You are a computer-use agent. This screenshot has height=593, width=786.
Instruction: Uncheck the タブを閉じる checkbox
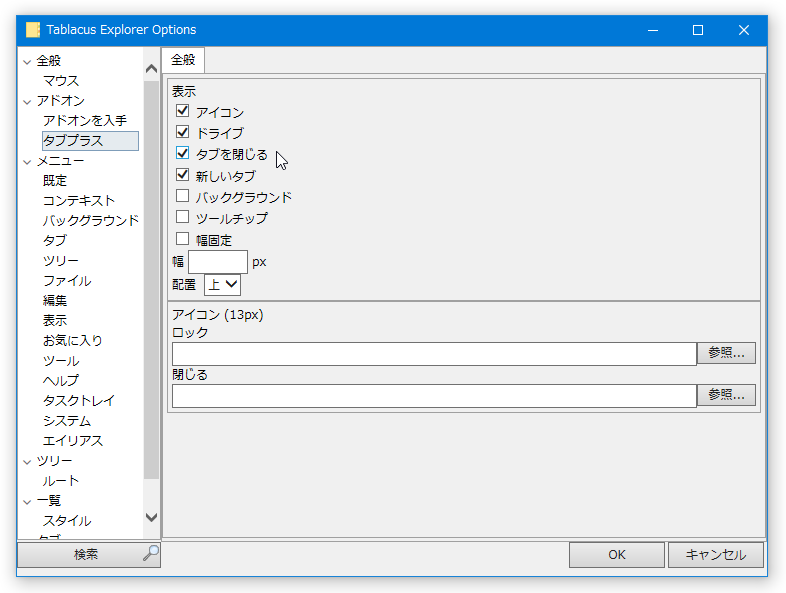[x=182, y=153]
